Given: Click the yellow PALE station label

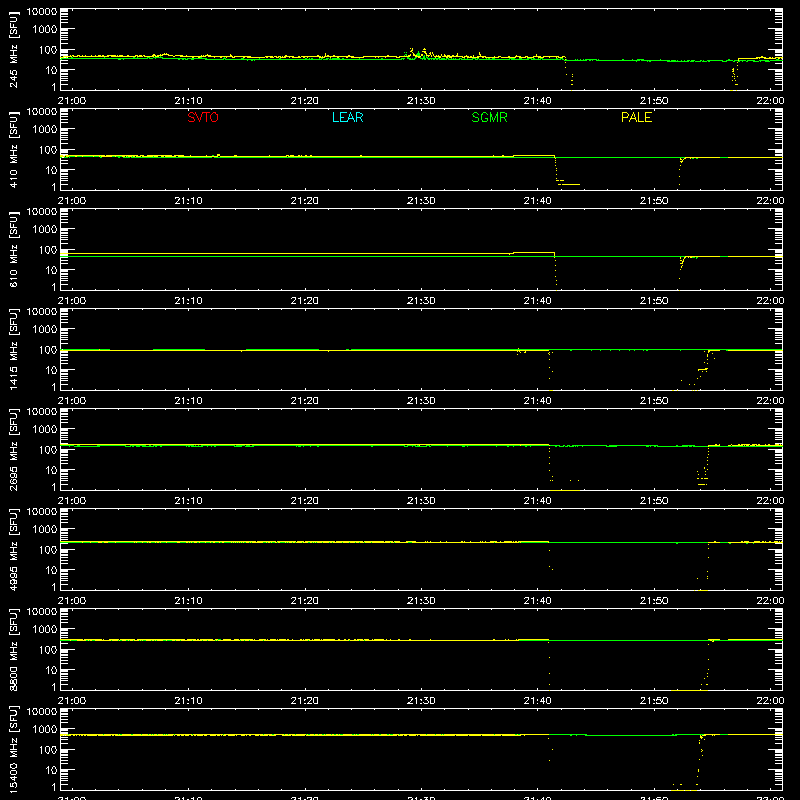Looking at the screenshot, I should tap(636, 117).
